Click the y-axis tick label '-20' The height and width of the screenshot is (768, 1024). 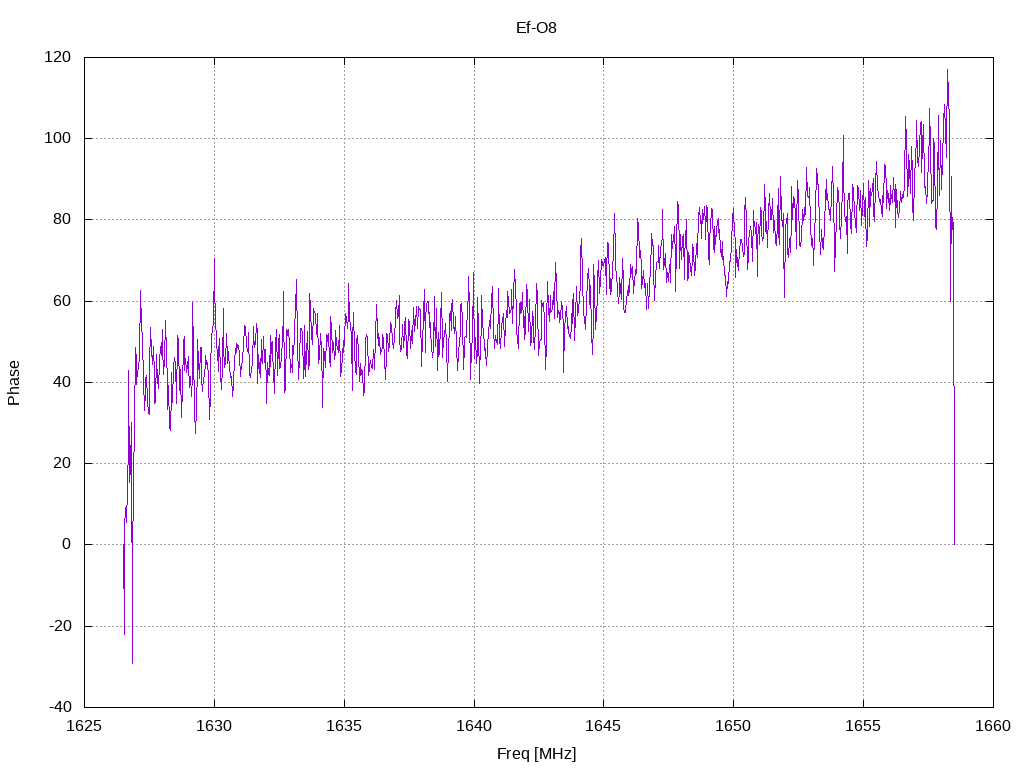tap(60, 626)
